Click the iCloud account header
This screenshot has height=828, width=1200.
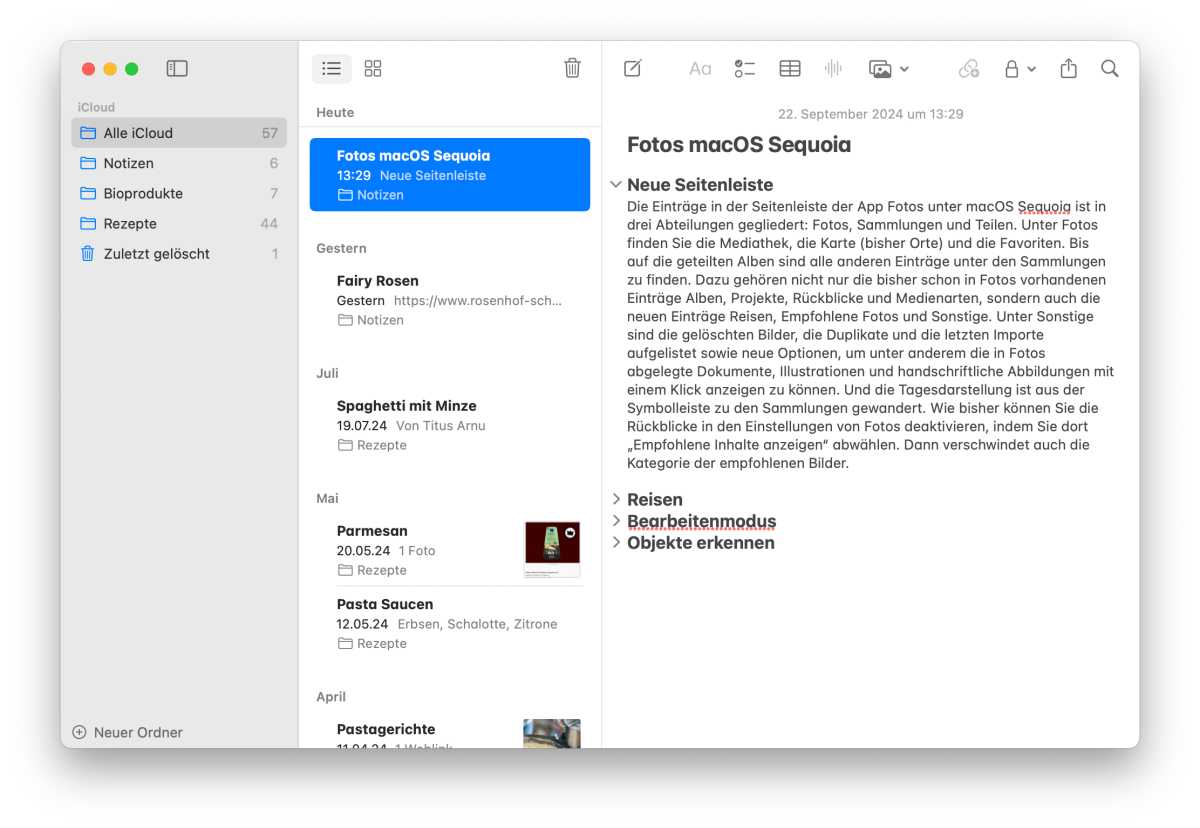point(96,107)
